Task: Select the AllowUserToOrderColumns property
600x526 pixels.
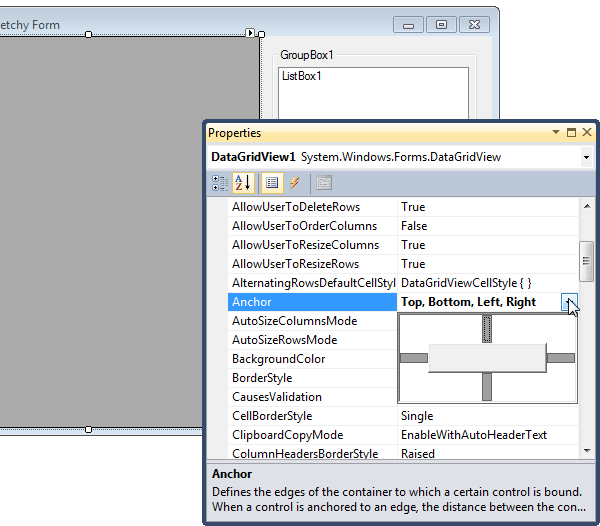Action: pyautogui.click(x=312, y=226)
